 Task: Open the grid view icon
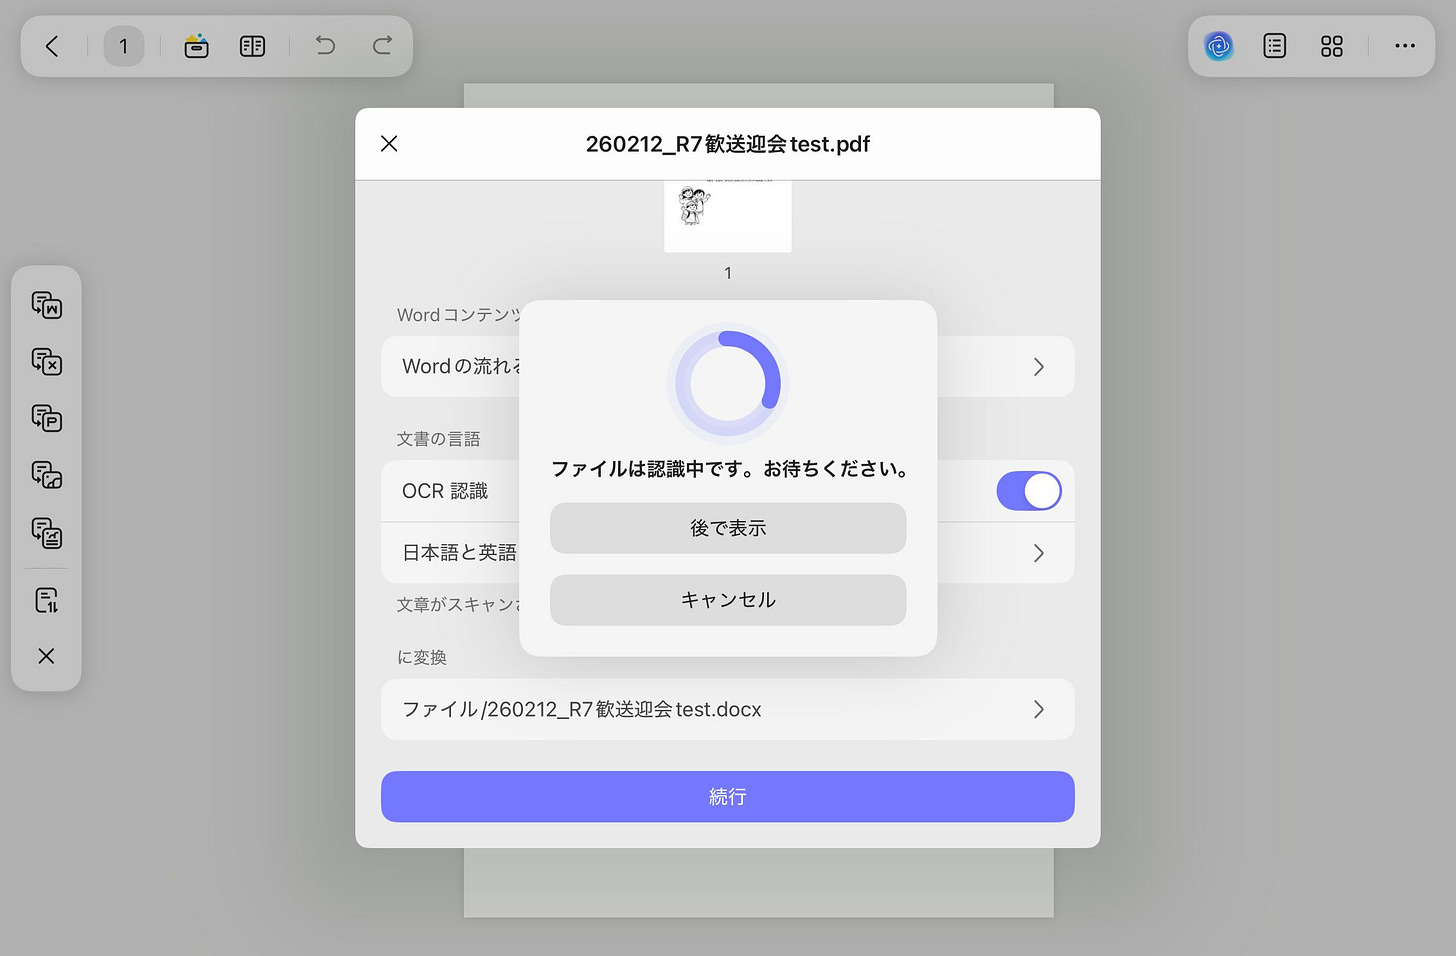[1331, 45]
